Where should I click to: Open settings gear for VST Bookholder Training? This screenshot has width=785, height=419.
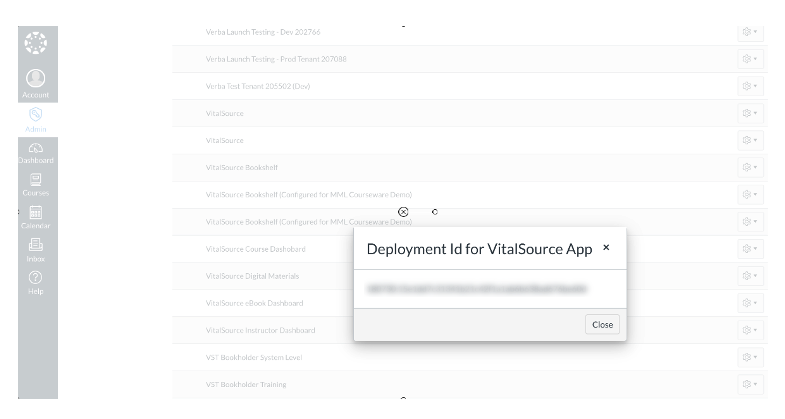point(750,384)
